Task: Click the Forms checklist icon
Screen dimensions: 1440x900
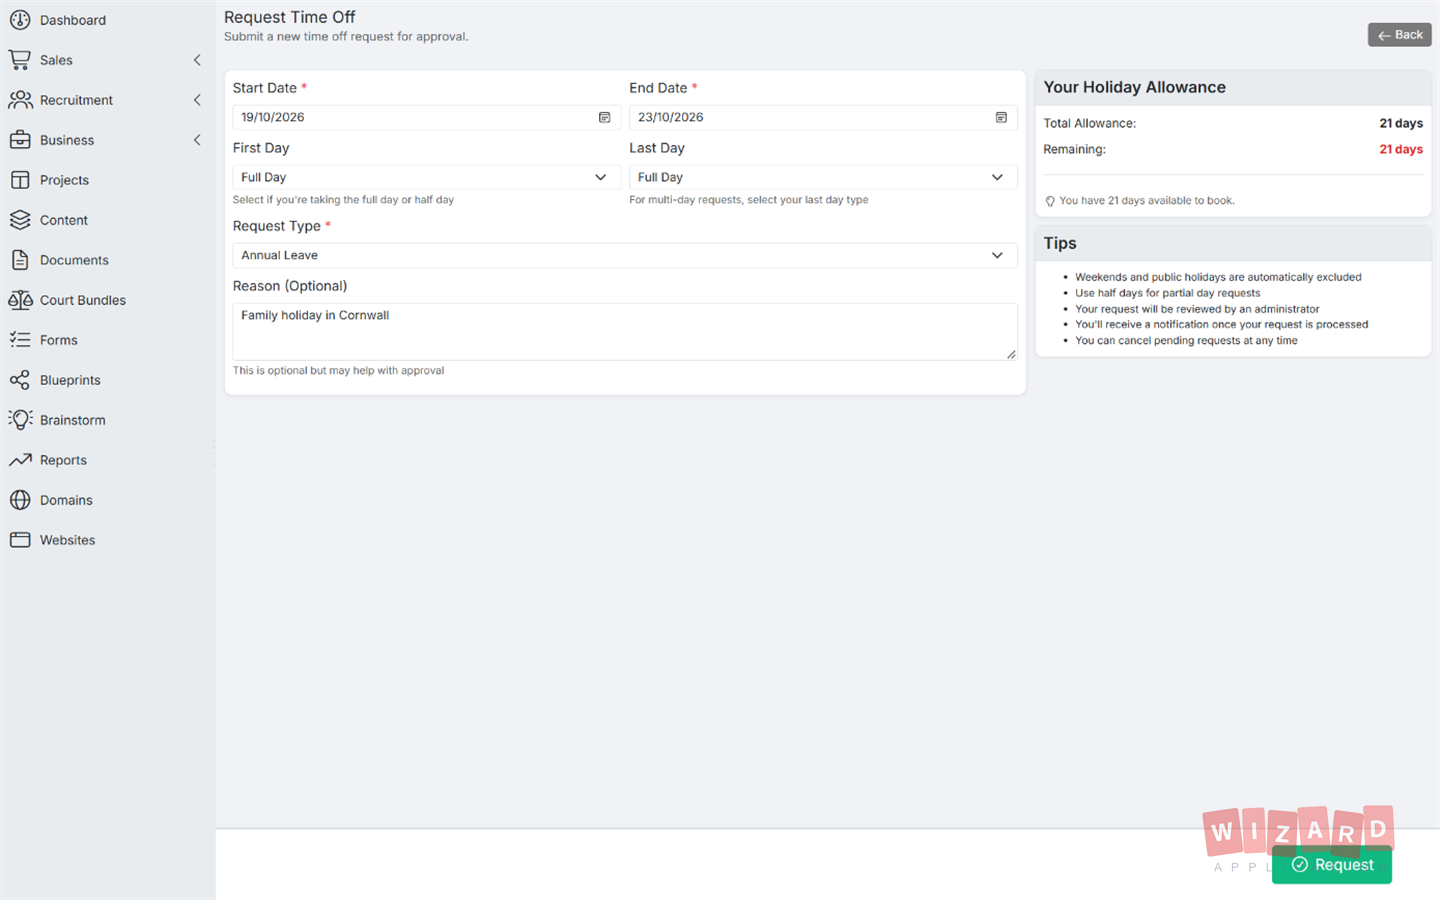Action: [x=20, y=340]
